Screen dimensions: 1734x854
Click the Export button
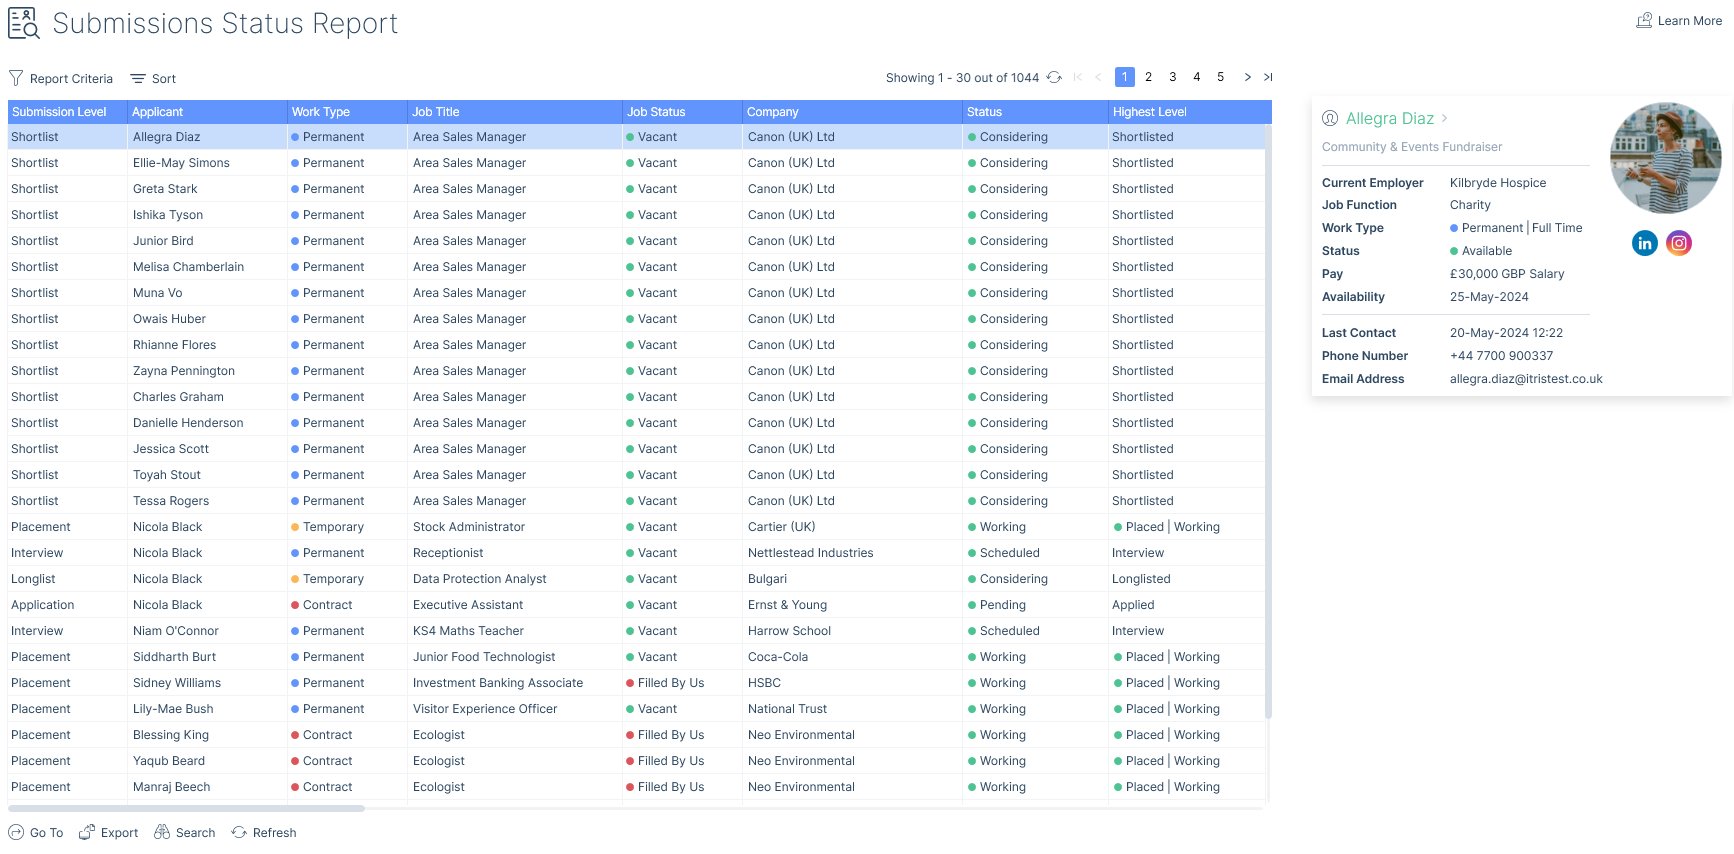(109, 832)
